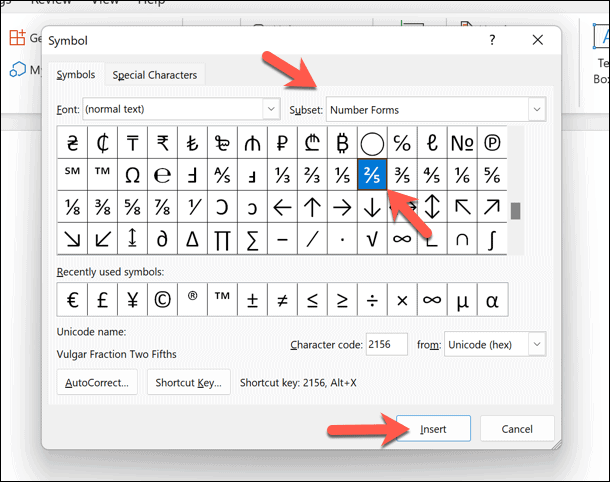
Task: Select the care-of (c/o) symbol
Action: coord(402,142)
